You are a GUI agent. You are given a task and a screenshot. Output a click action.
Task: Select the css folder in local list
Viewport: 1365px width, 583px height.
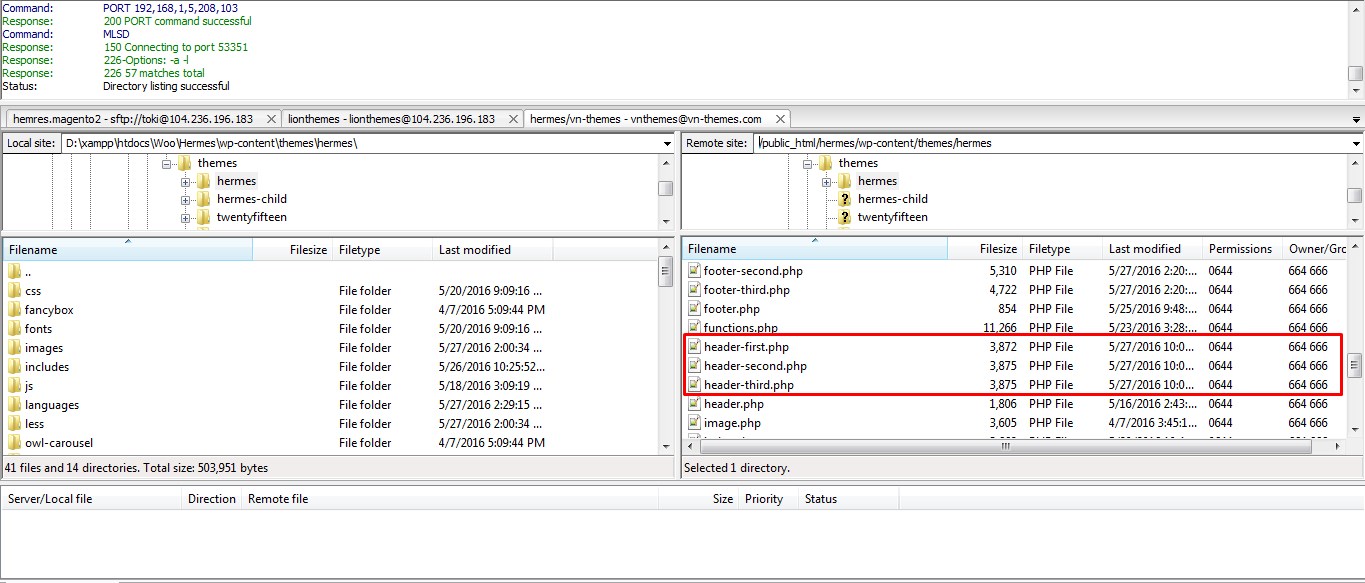click(x=33, y=291)
